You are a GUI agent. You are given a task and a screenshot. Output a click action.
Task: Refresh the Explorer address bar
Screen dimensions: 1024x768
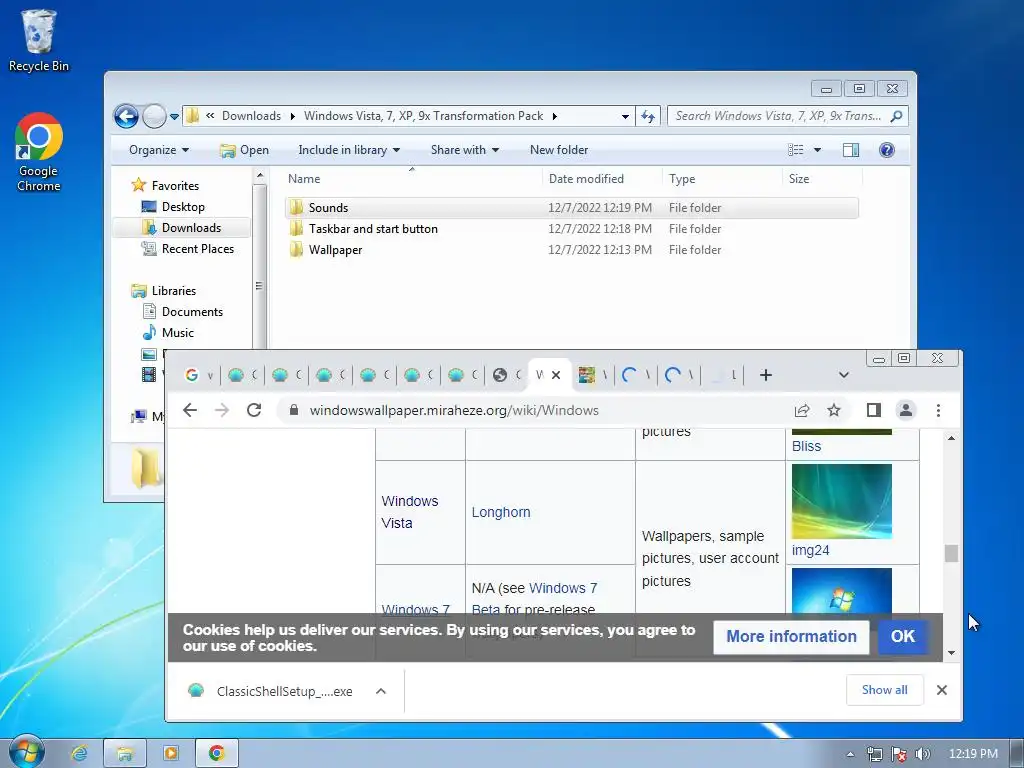pos(648,116)
